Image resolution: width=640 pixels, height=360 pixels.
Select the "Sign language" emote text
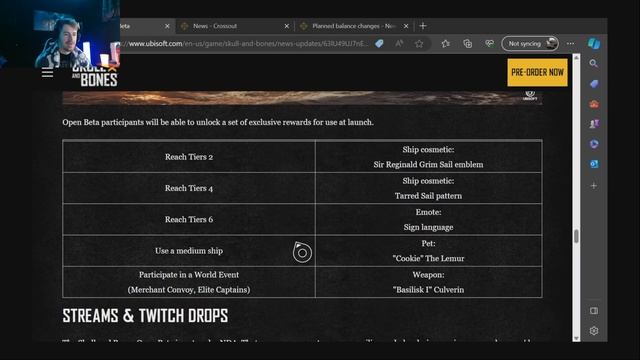click(x=428, y=227)
